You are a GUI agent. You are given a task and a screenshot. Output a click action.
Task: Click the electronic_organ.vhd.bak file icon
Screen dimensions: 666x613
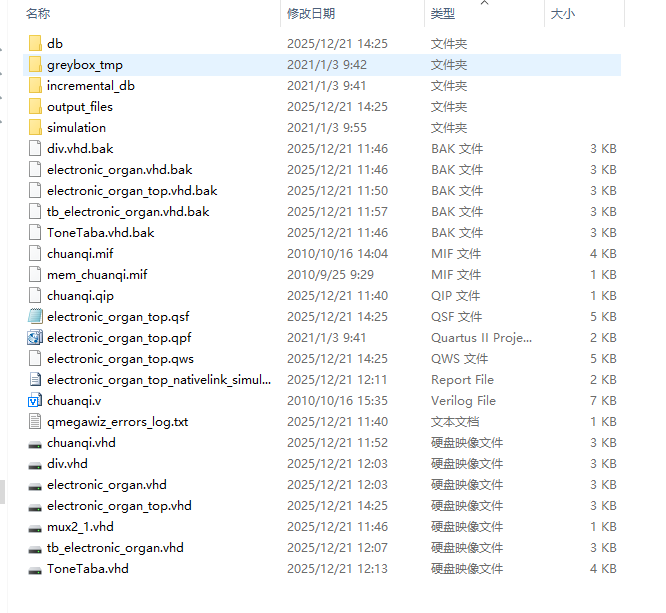pos(35,169)
